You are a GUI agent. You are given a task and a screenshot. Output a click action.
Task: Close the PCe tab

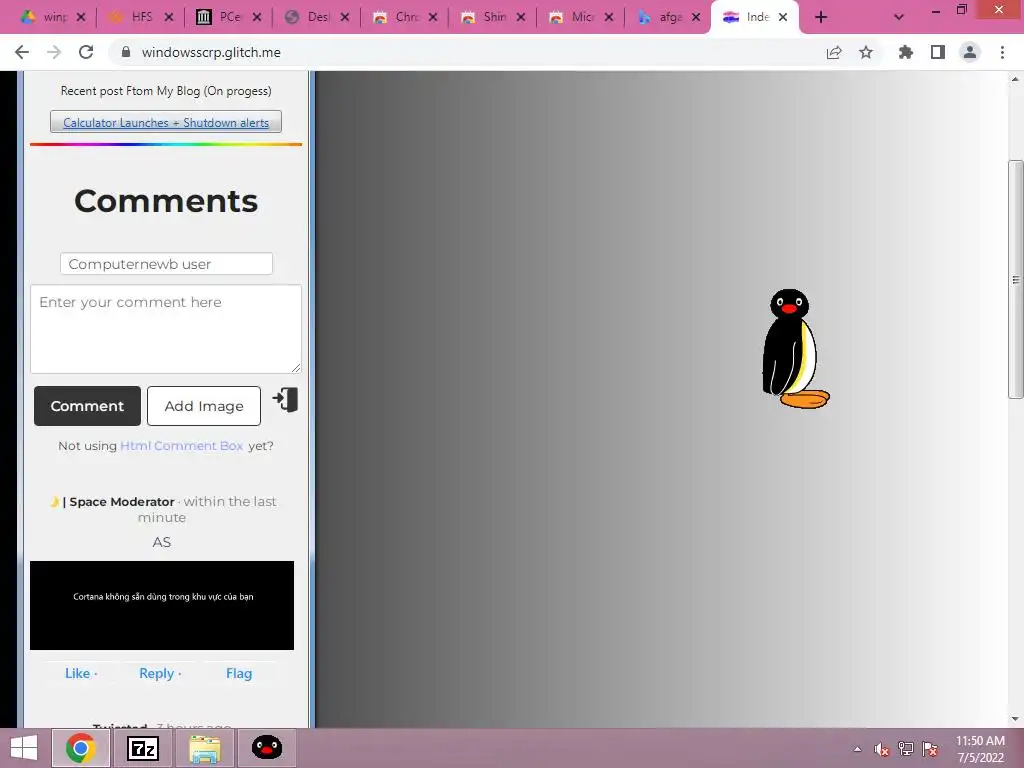(x=257, y=18)
